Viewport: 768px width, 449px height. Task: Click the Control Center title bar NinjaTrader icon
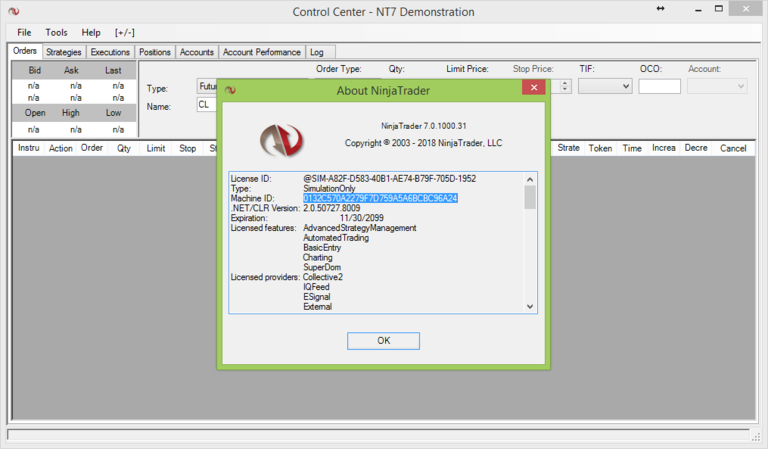point(13,12)
